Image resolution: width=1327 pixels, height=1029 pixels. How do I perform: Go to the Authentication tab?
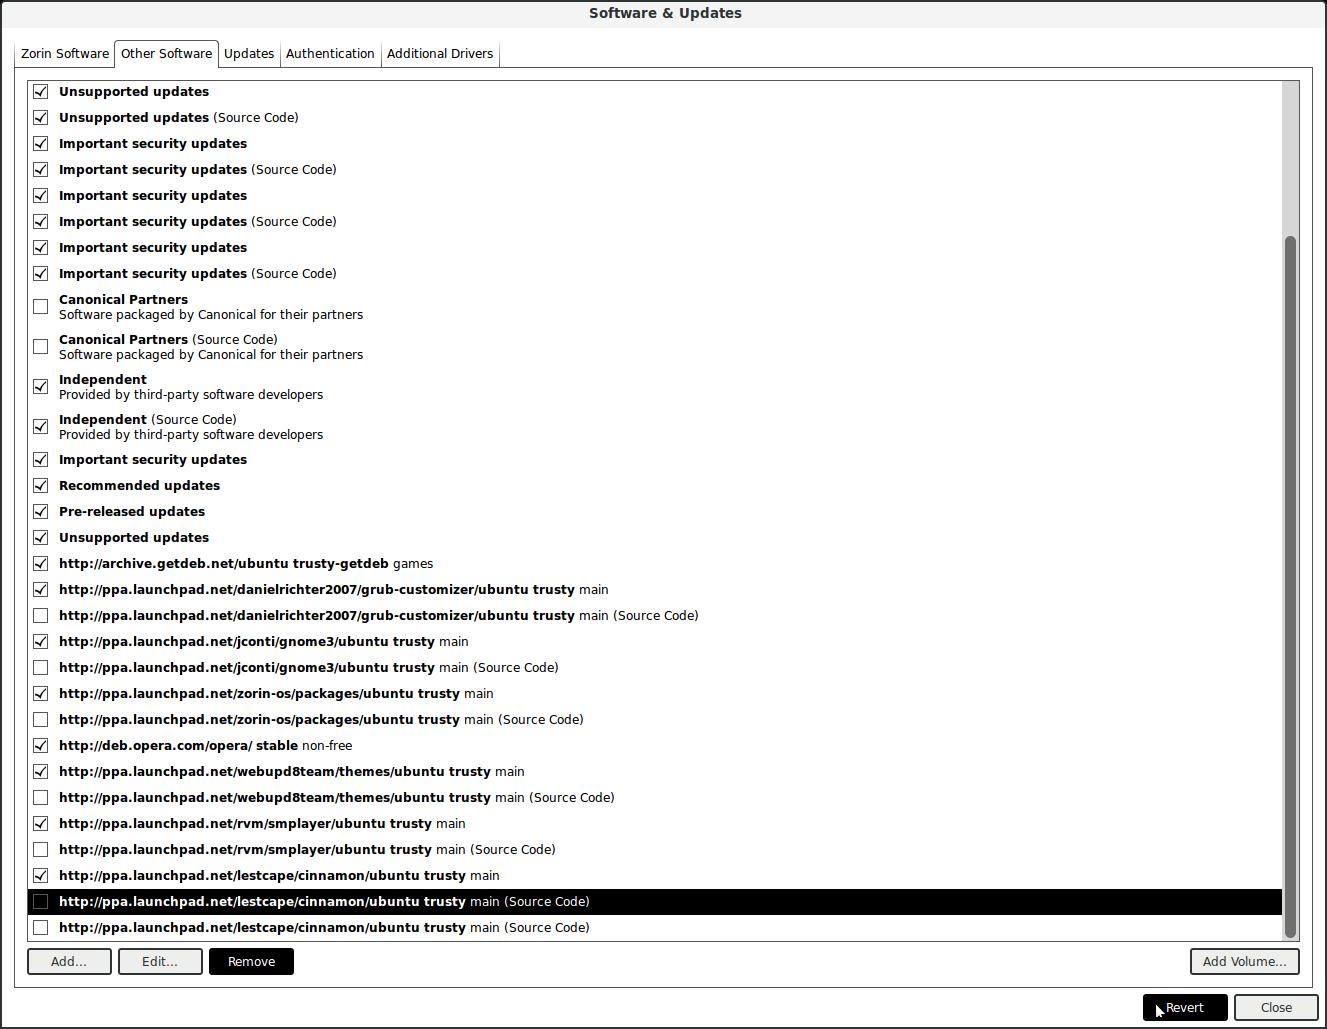pyautogui.click(x=330, y=54)
